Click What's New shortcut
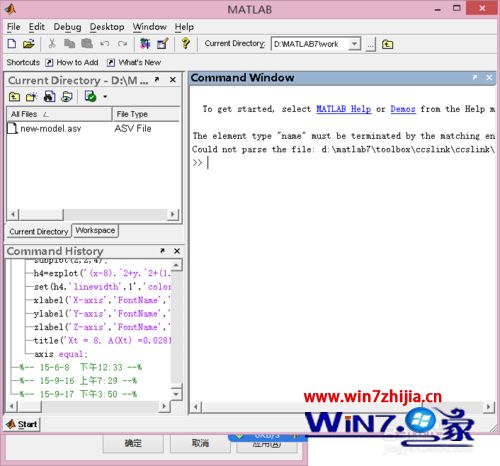500x466 pixels. 134,63
